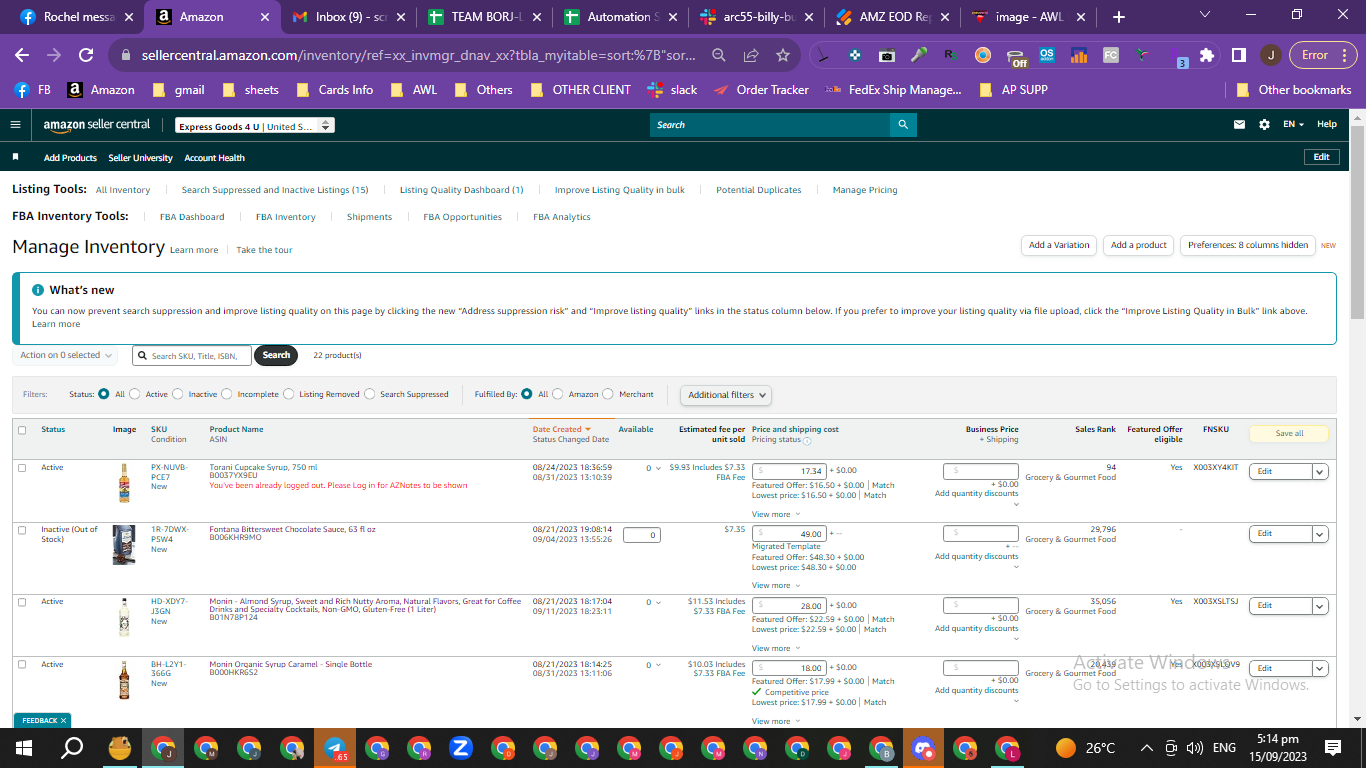Viewport: 1366px width, 768px height.
Task: Open the Extensions puzzle-piece icon
Action: 1207,55
